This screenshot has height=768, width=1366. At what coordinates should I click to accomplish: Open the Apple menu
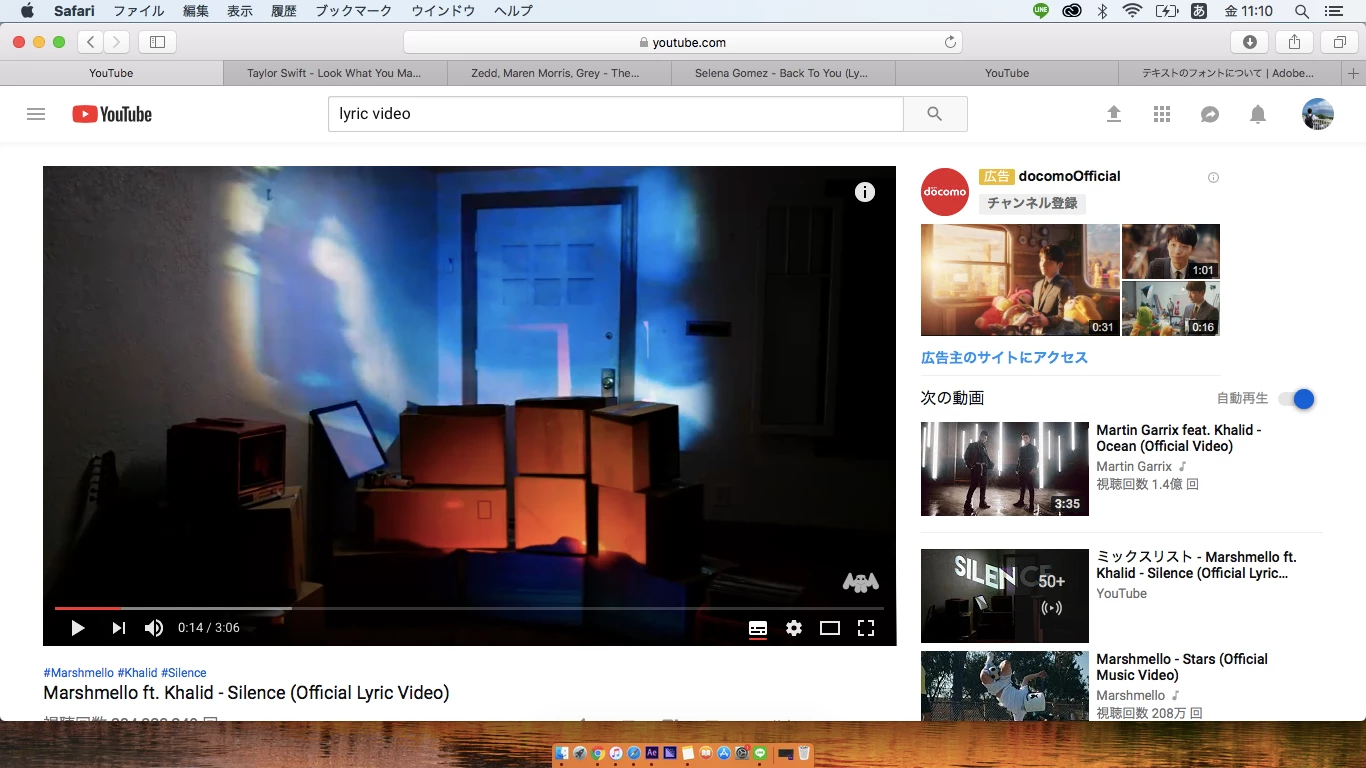coord(27,11)
